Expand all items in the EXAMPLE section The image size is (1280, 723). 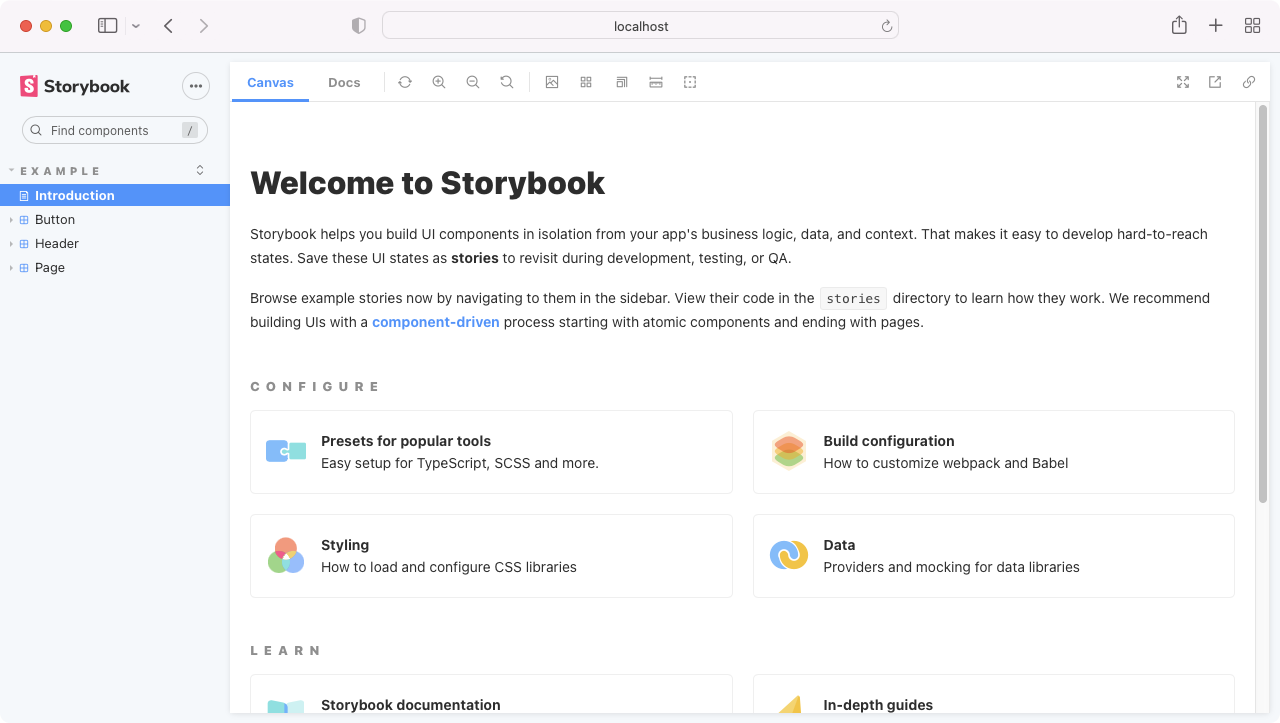200,170
